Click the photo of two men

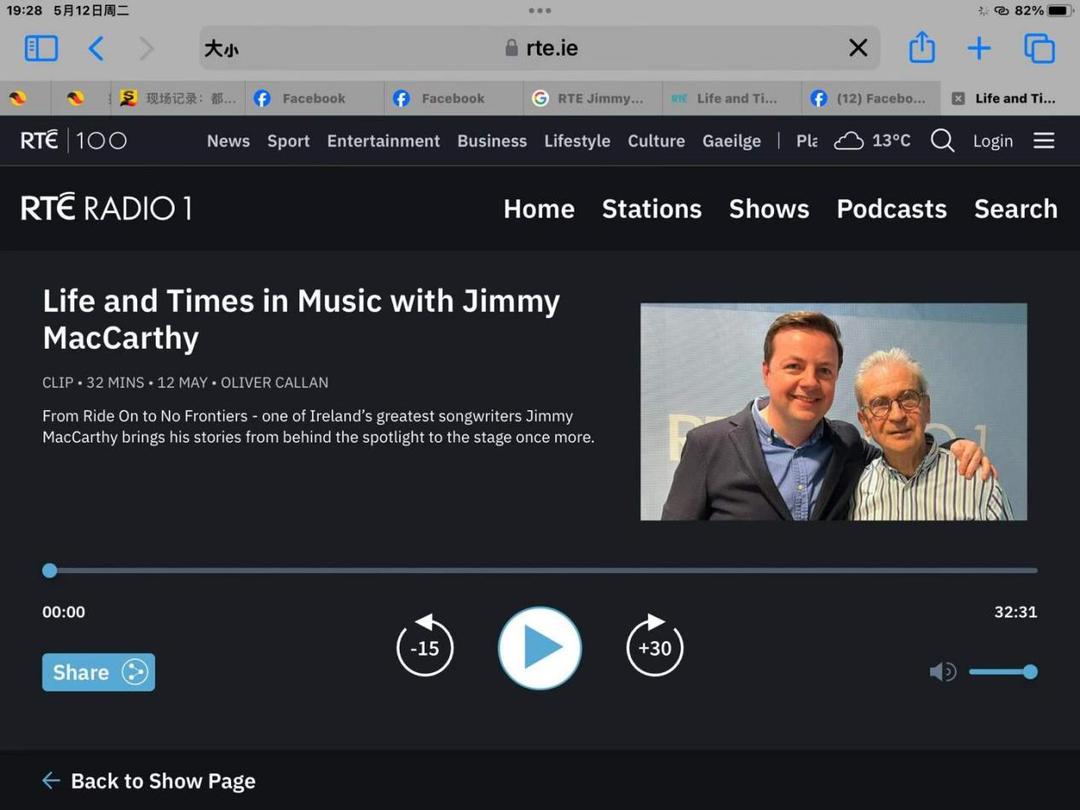click(833, 412)
